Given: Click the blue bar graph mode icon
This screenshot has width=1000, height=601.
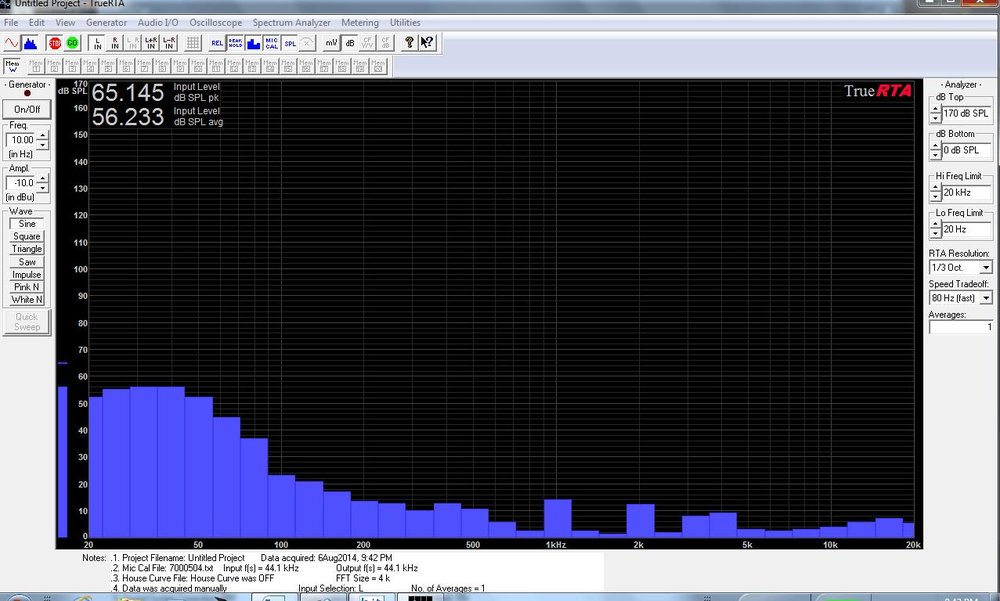Looking at the screenshot, I should click(x=253, y=43).
